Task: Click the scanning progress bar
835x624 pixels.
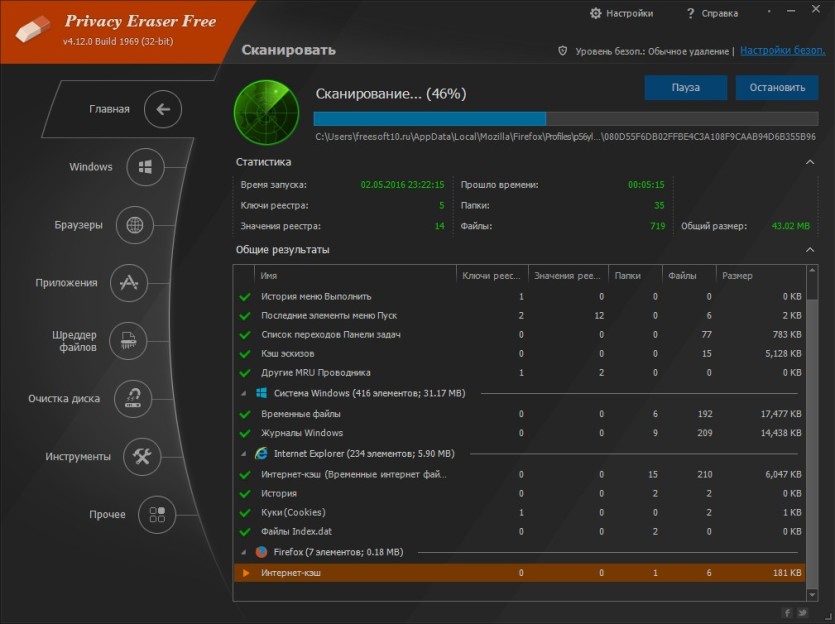Action: pos(566,118)
